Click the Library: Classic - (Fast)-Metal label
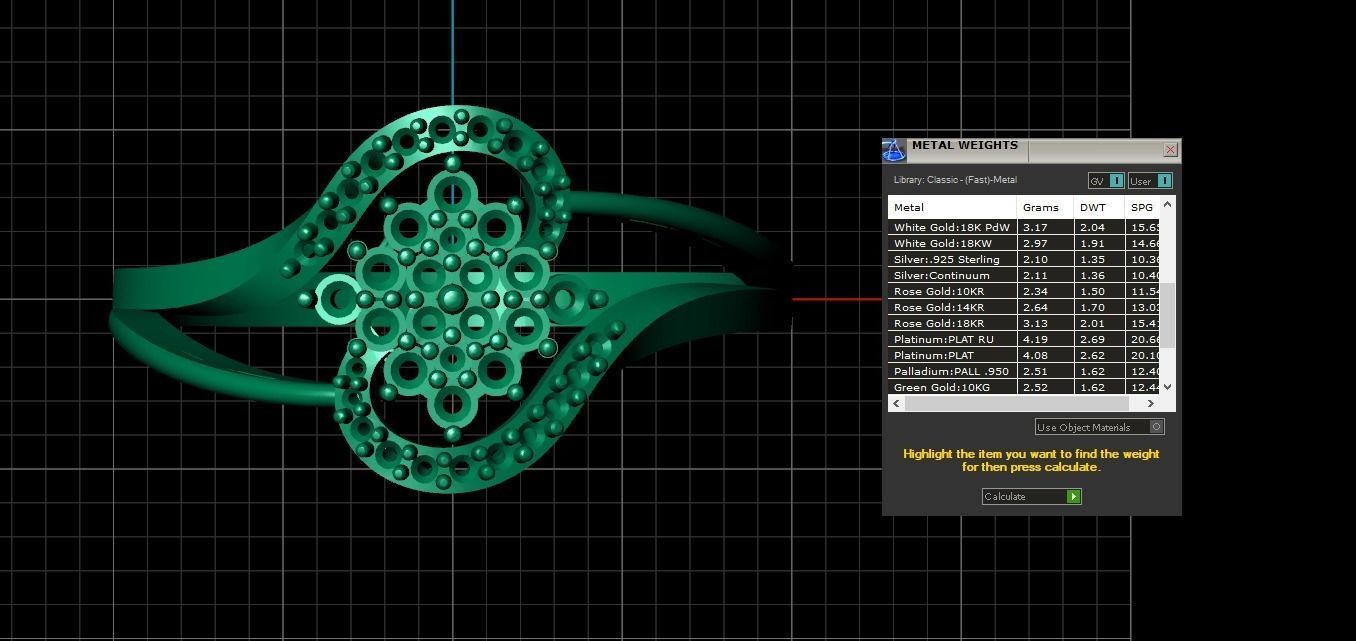The width and height of the screenshot is (1356, 641). tap(955, 180)
